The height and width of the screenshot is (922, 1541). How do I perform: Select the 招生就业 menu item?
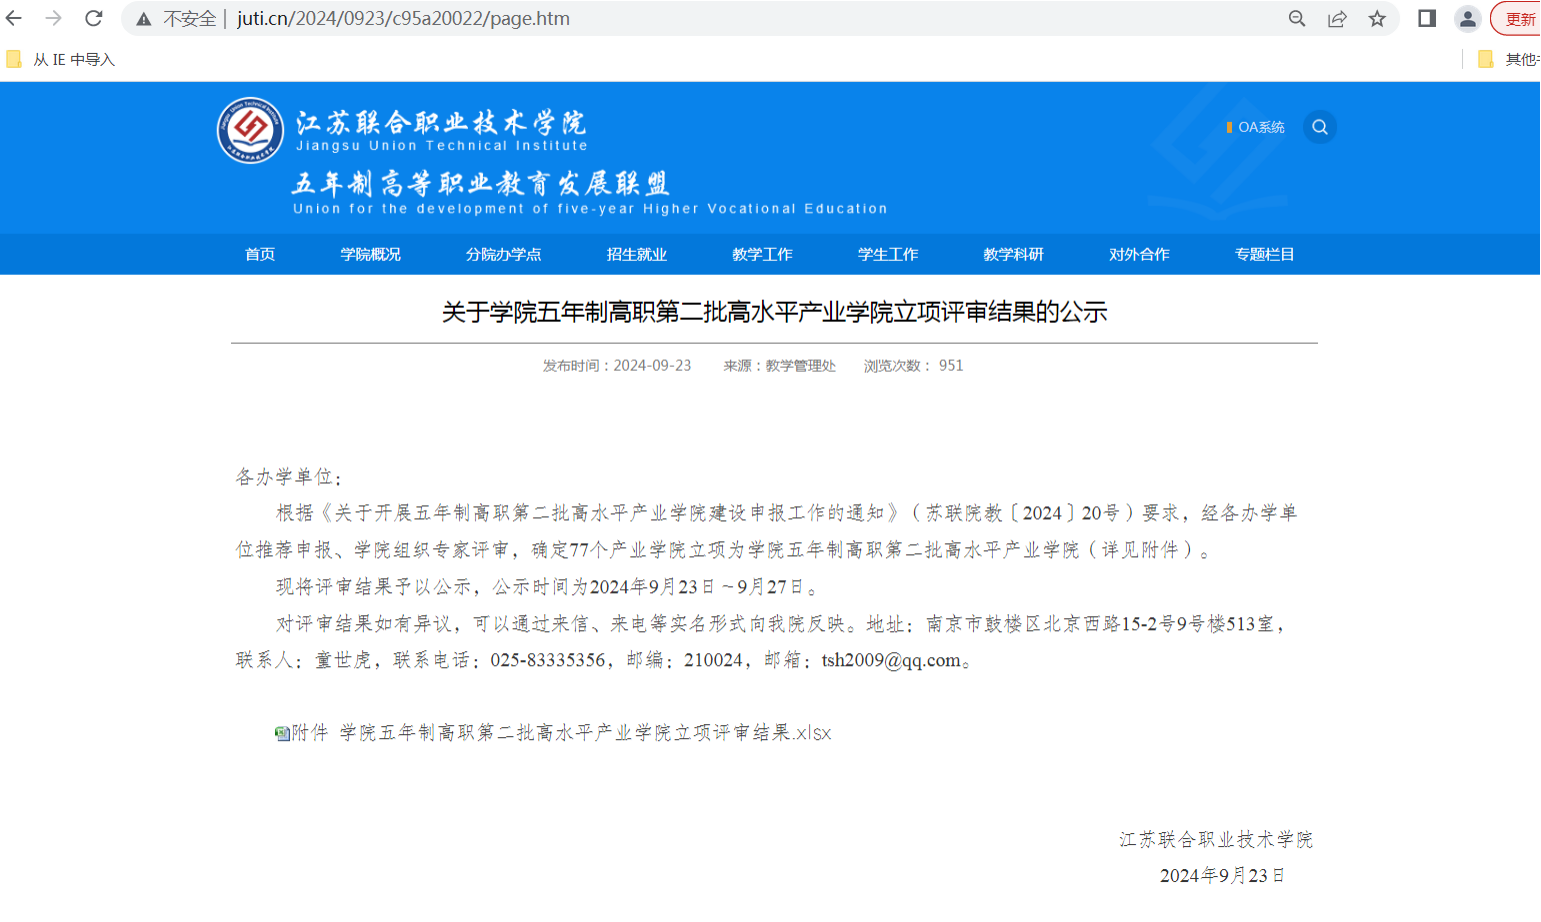click(637, 254)
